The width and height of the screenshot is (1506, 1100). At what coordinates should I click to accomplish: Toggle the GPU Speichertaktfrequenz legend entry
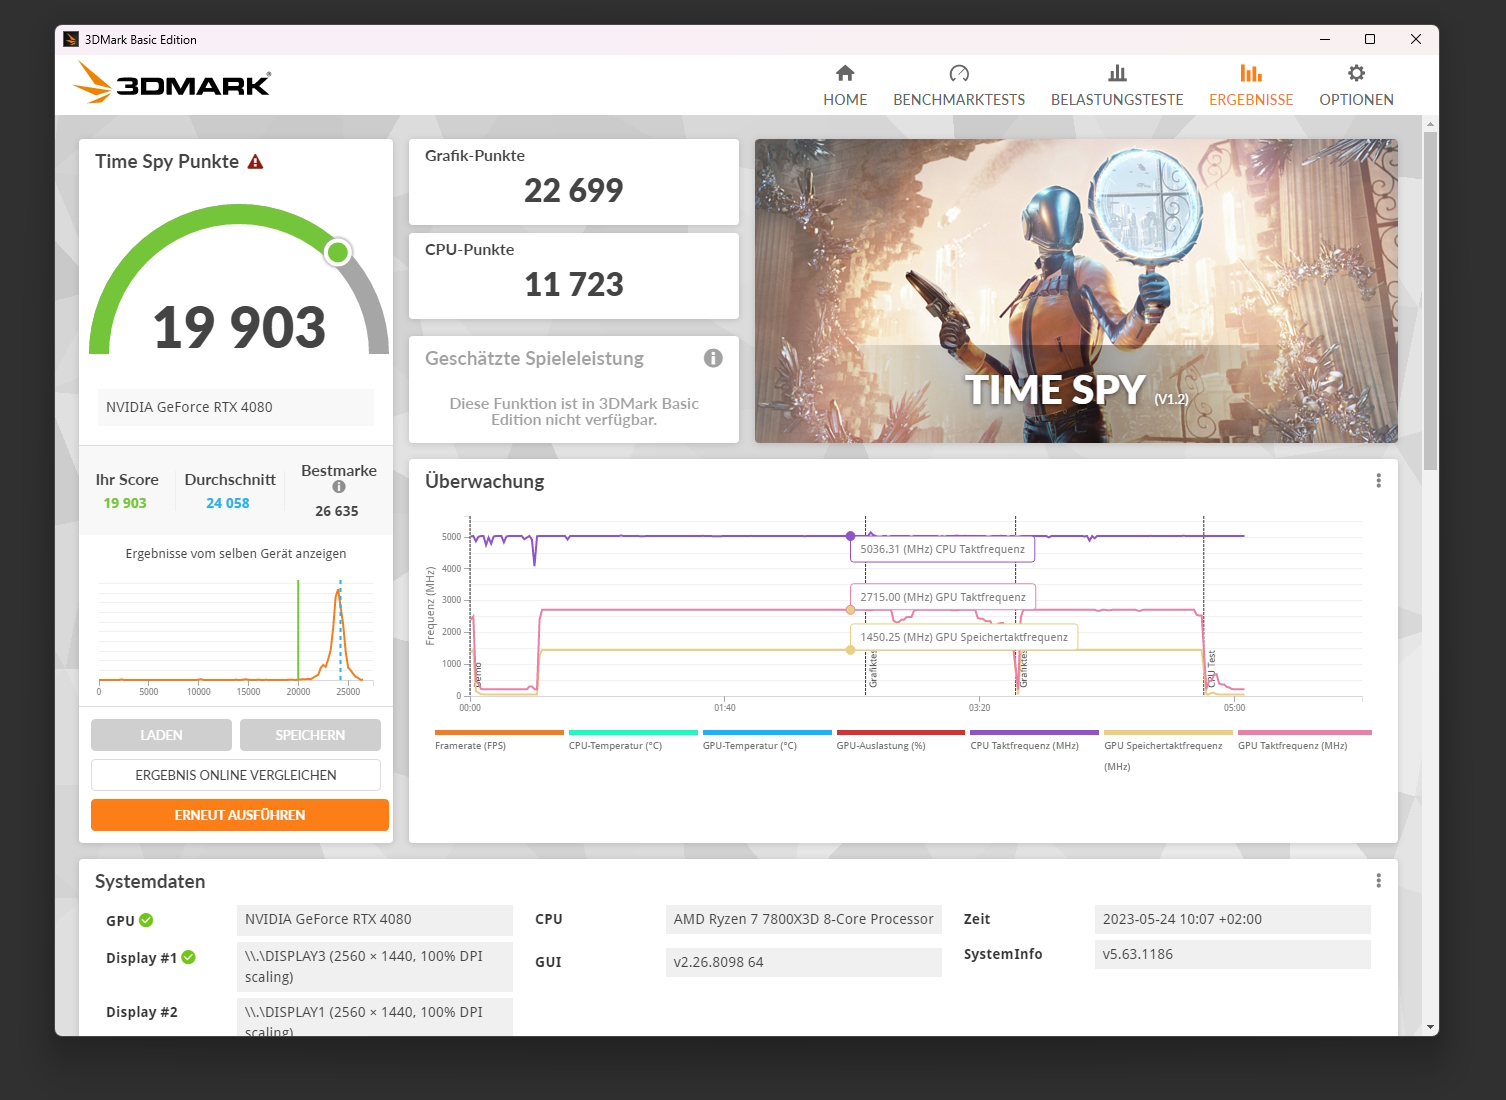[1168, 751]
